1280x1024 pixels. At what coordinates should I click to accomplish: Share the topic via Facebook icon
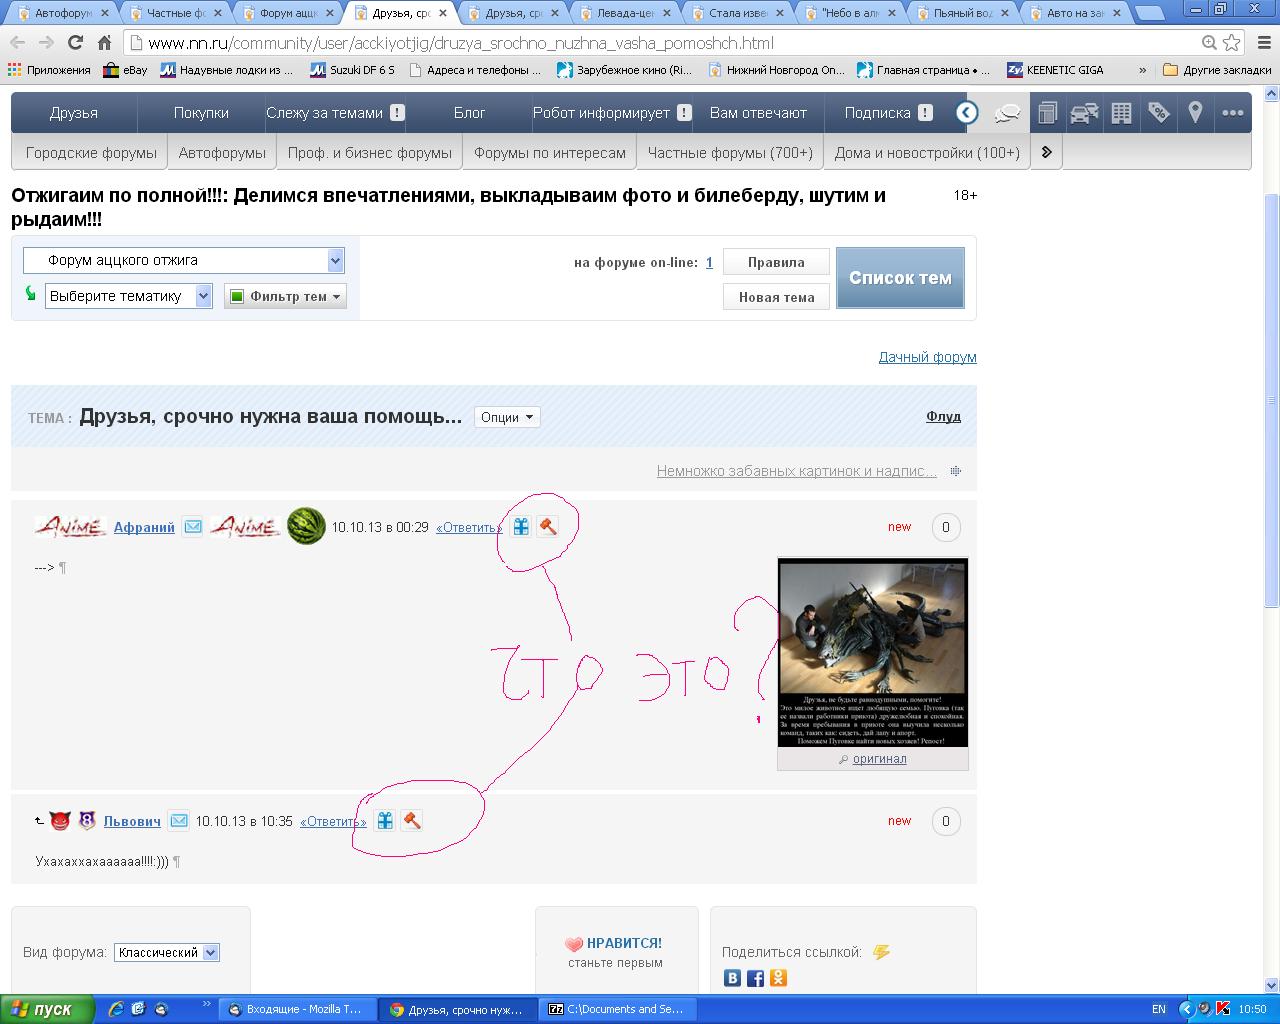(x=755, y=978)
